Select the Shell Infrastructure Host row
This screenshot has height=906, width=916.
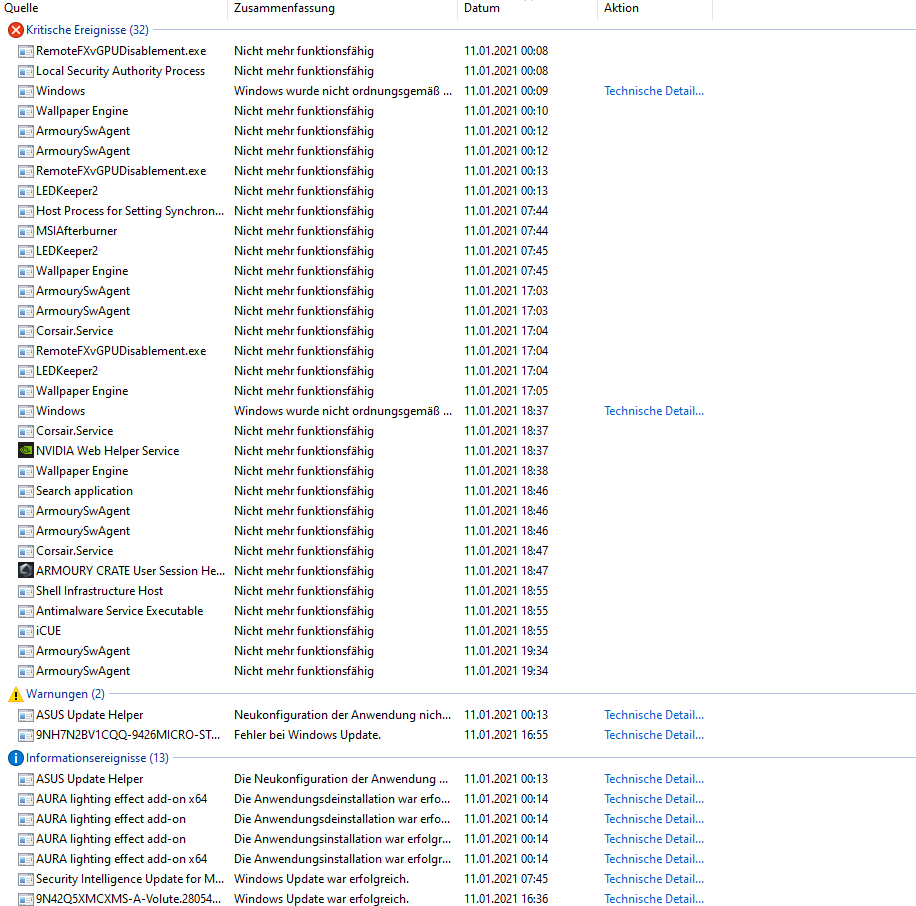[365, 591]
